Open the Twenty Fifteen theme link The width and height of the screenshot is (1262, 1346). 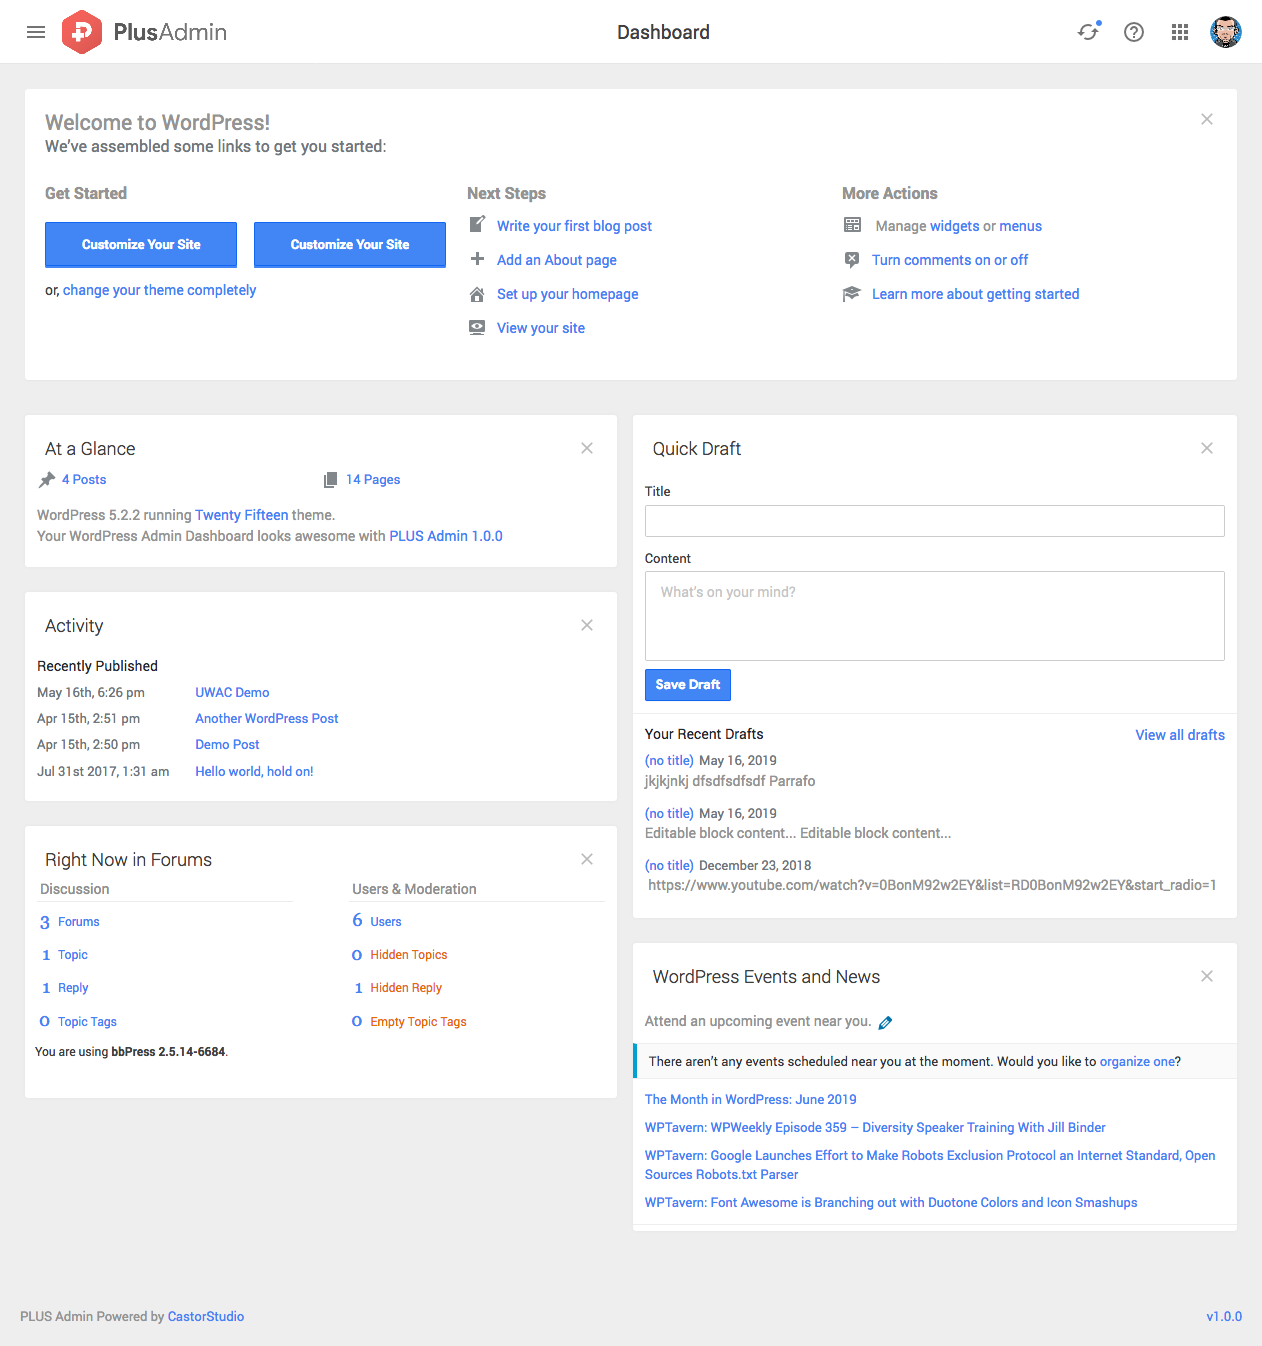click(x=242, y=515)
